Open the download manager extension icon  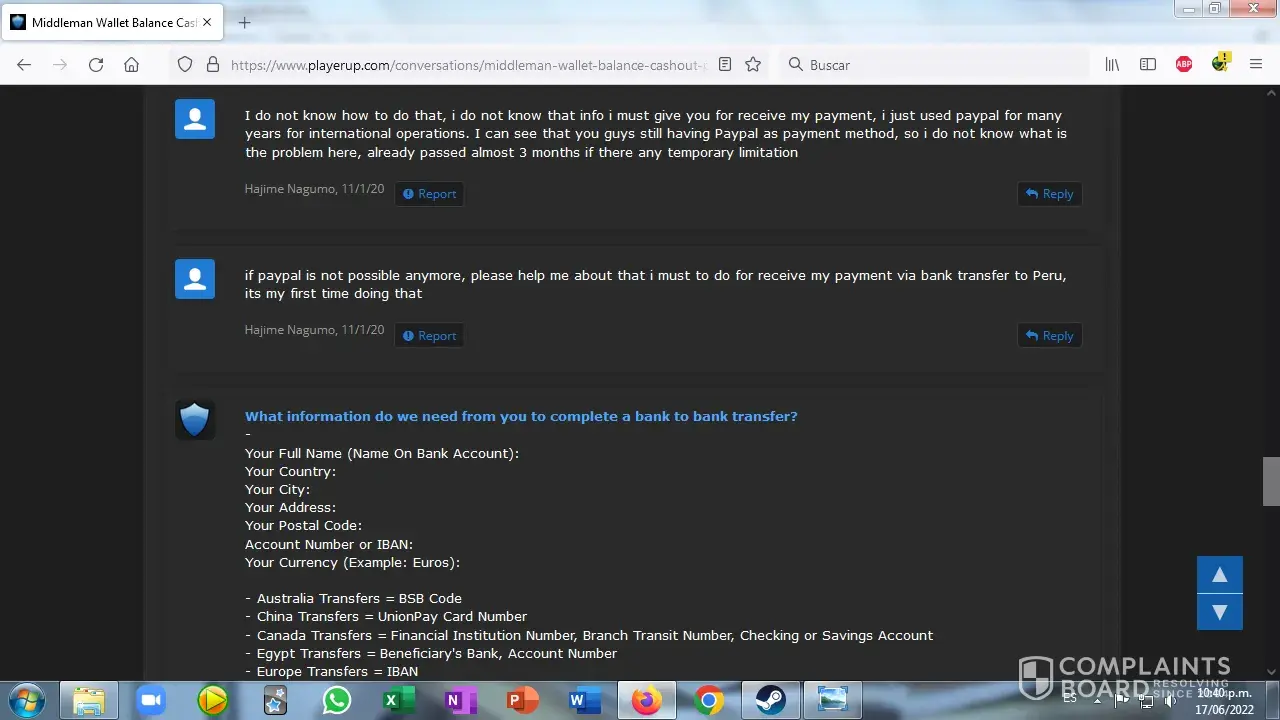(1220, 63)
